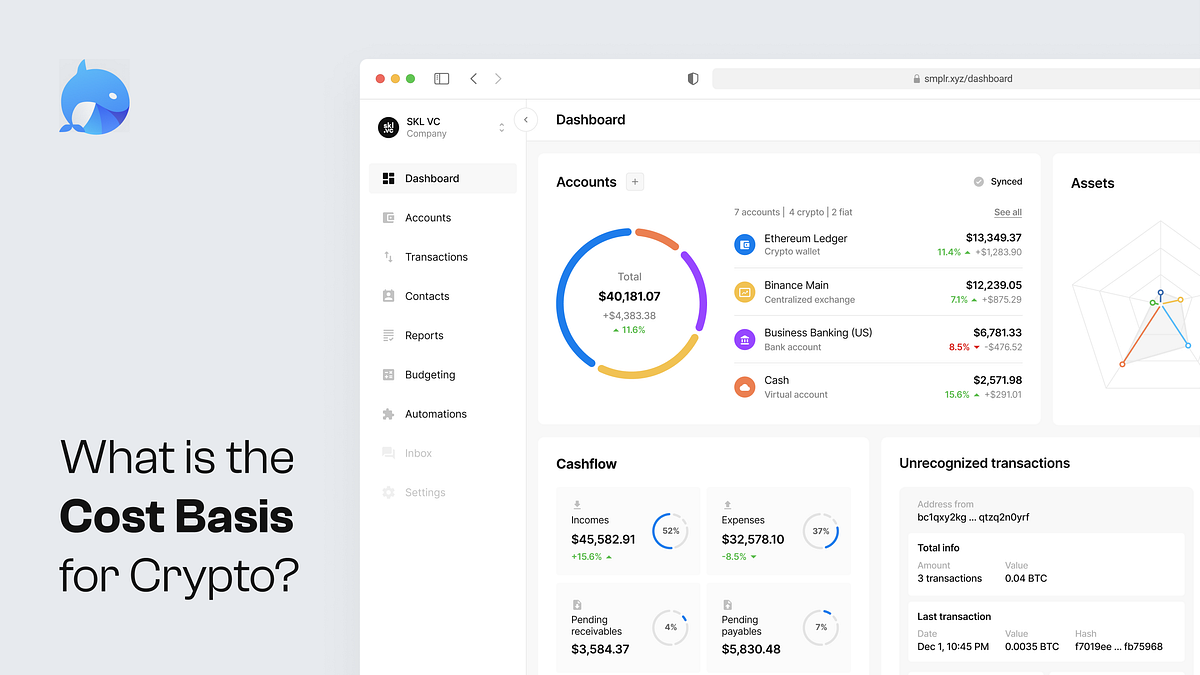Click the Synced status indicator

point(999,182)
